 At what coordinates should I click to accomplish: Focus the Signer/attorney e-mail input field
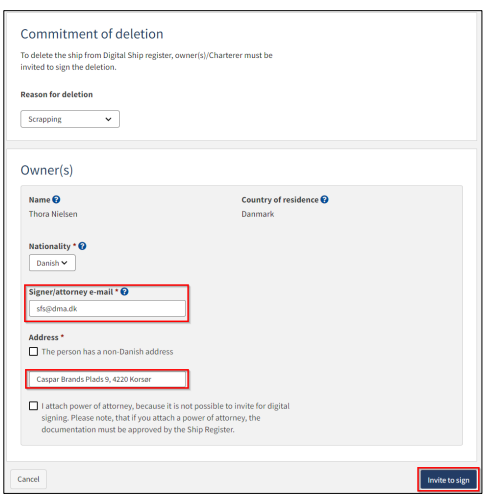(107, 308)
